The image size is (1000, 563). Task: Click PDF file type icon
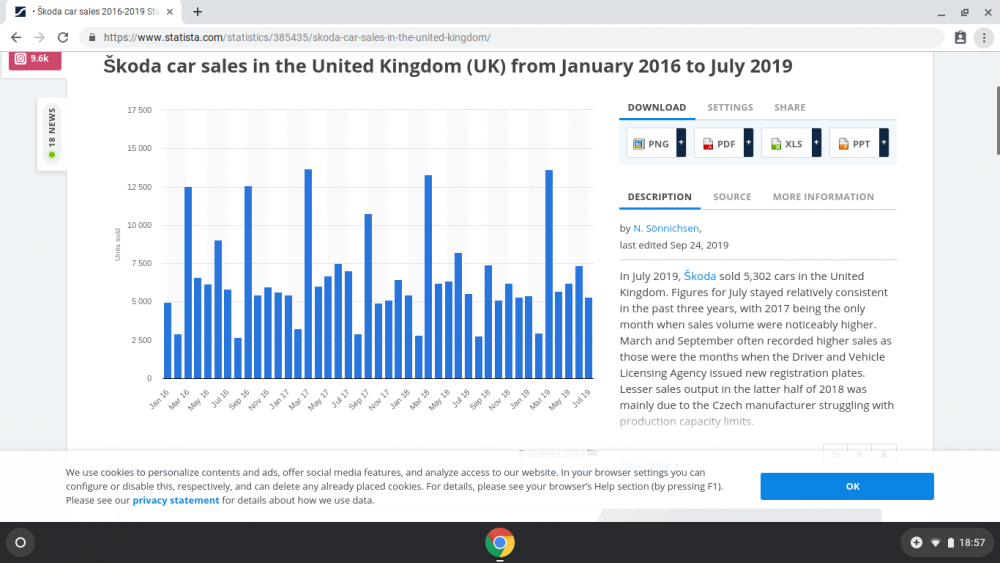(x=708, y=144)
